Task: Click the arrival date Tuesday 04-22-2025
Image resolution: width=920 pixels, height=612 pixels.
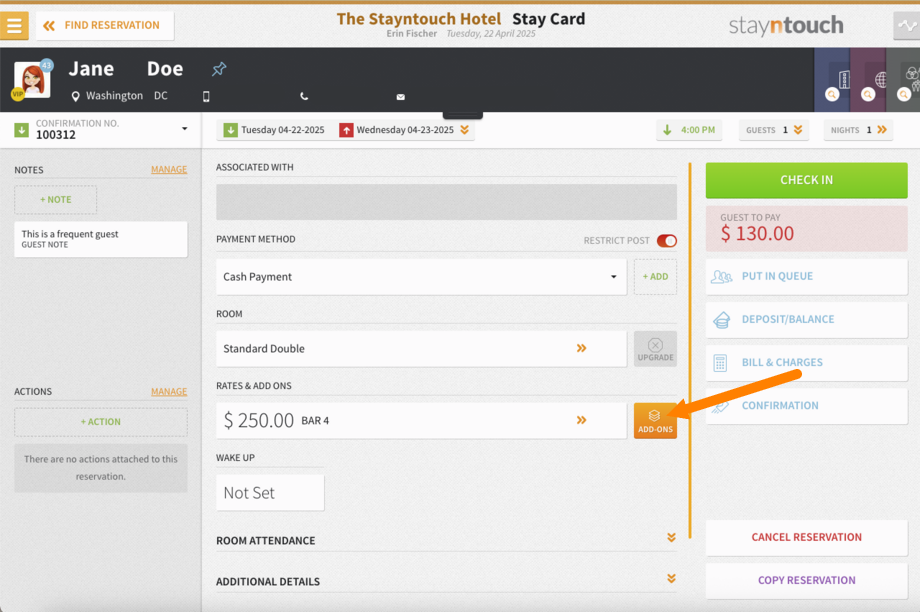Action: tap(282, 130)
